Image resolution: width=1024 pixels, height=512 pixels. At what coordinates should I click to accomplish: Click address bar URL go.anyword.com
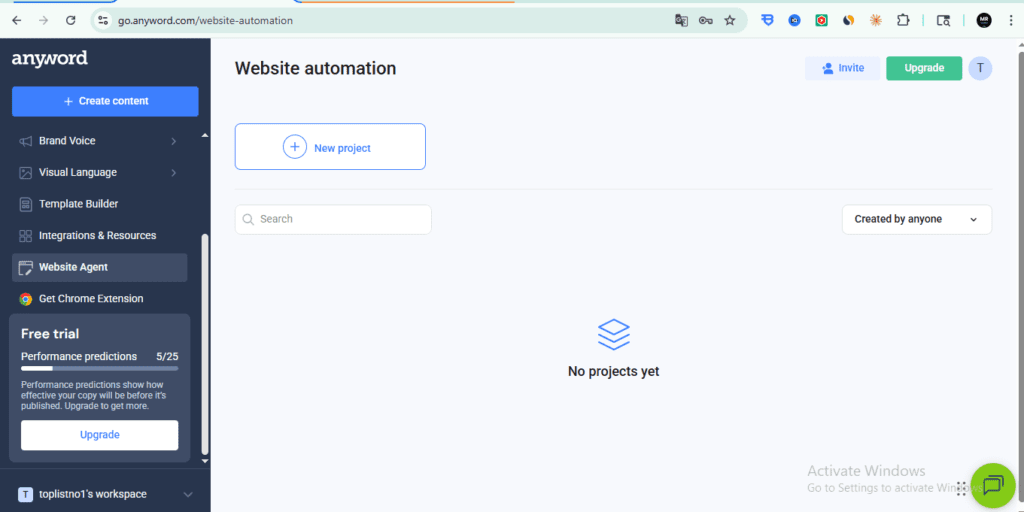(205, 20)
